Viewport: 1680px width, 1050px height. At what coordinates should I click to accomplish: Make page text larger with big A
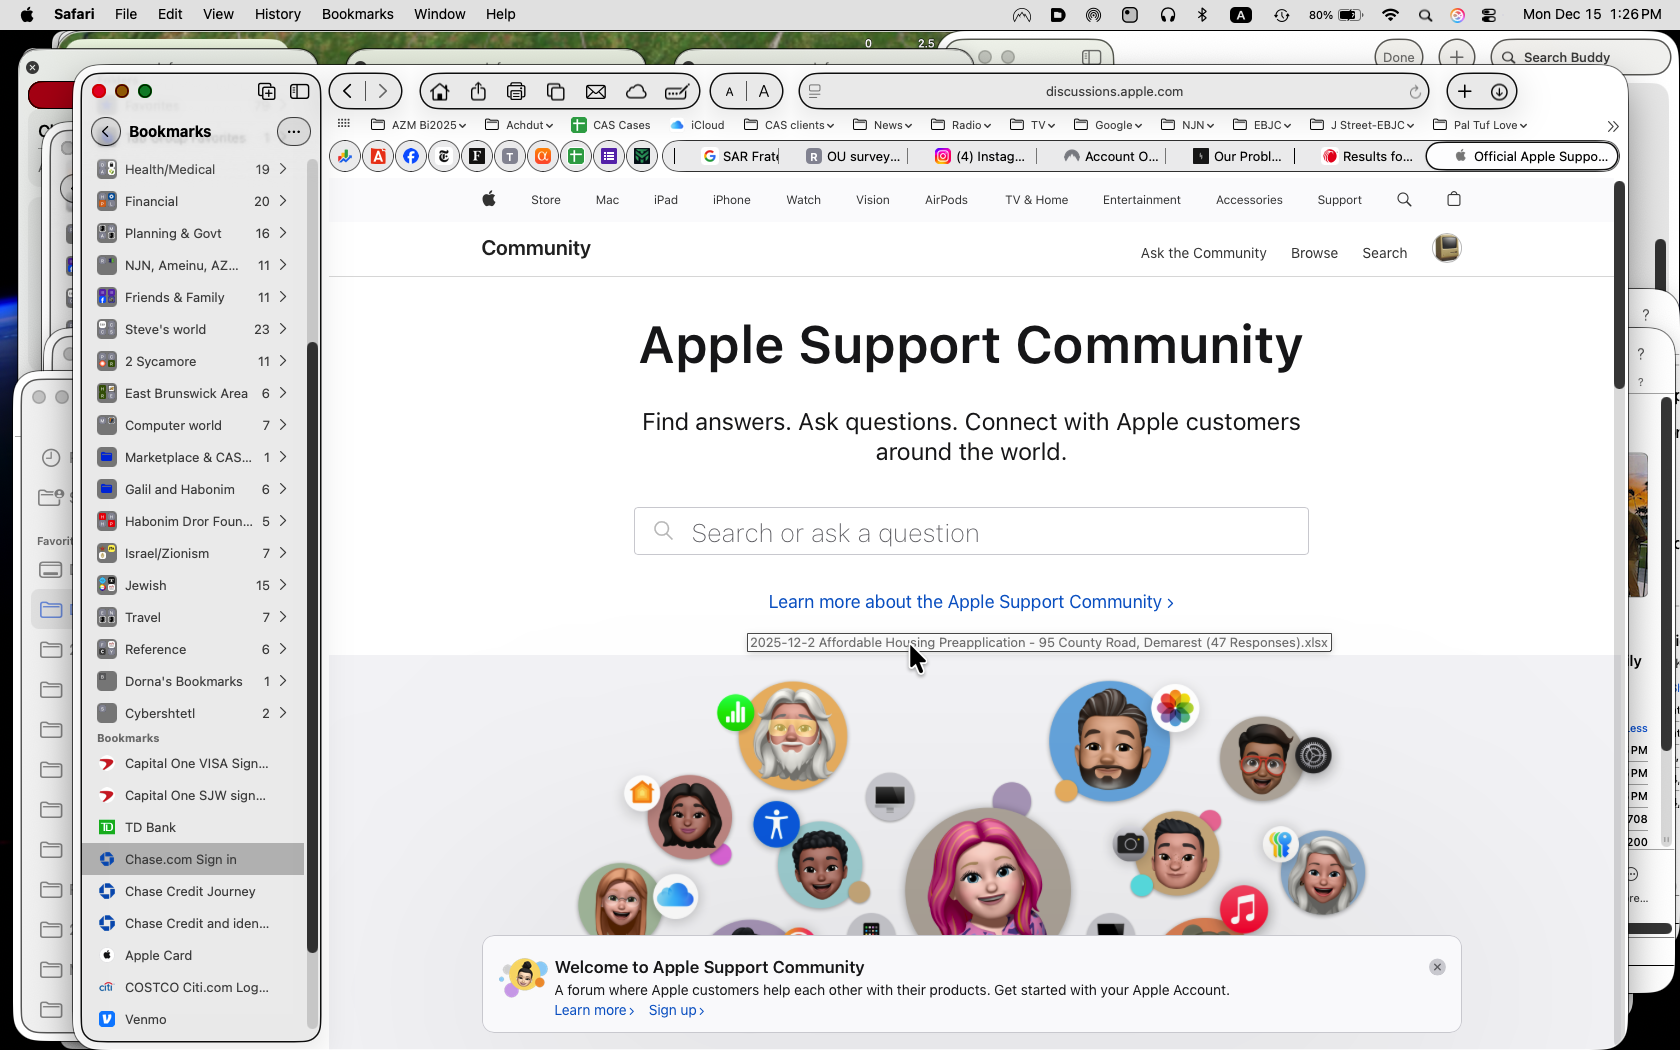(x=764, y=92)
